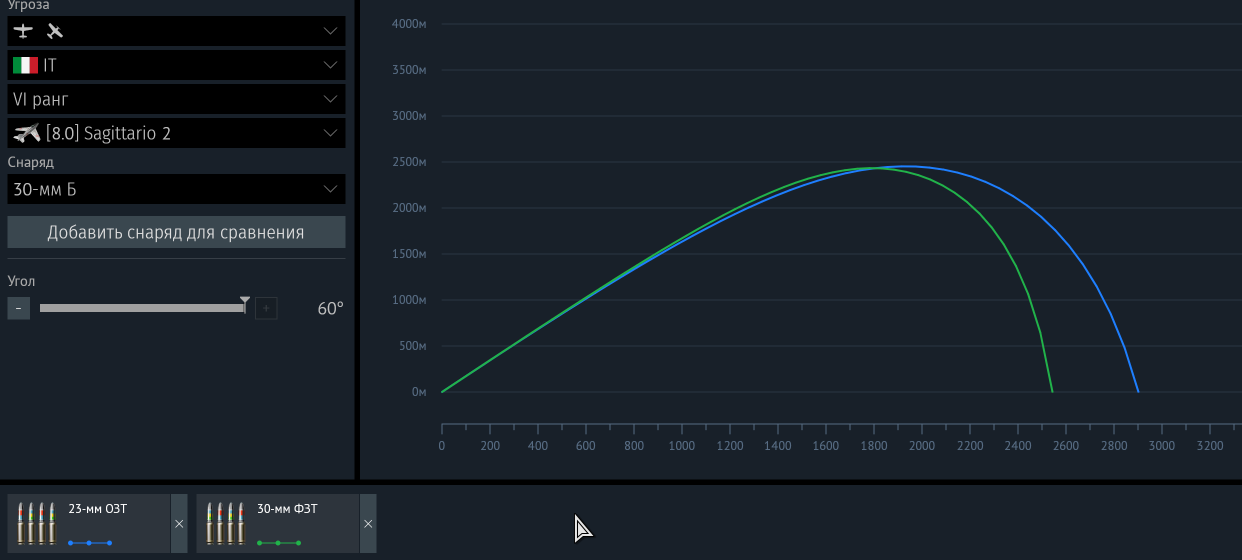Click the blue line legend marker
This screenshot has height=560, width=1242.
pos(89,543)
